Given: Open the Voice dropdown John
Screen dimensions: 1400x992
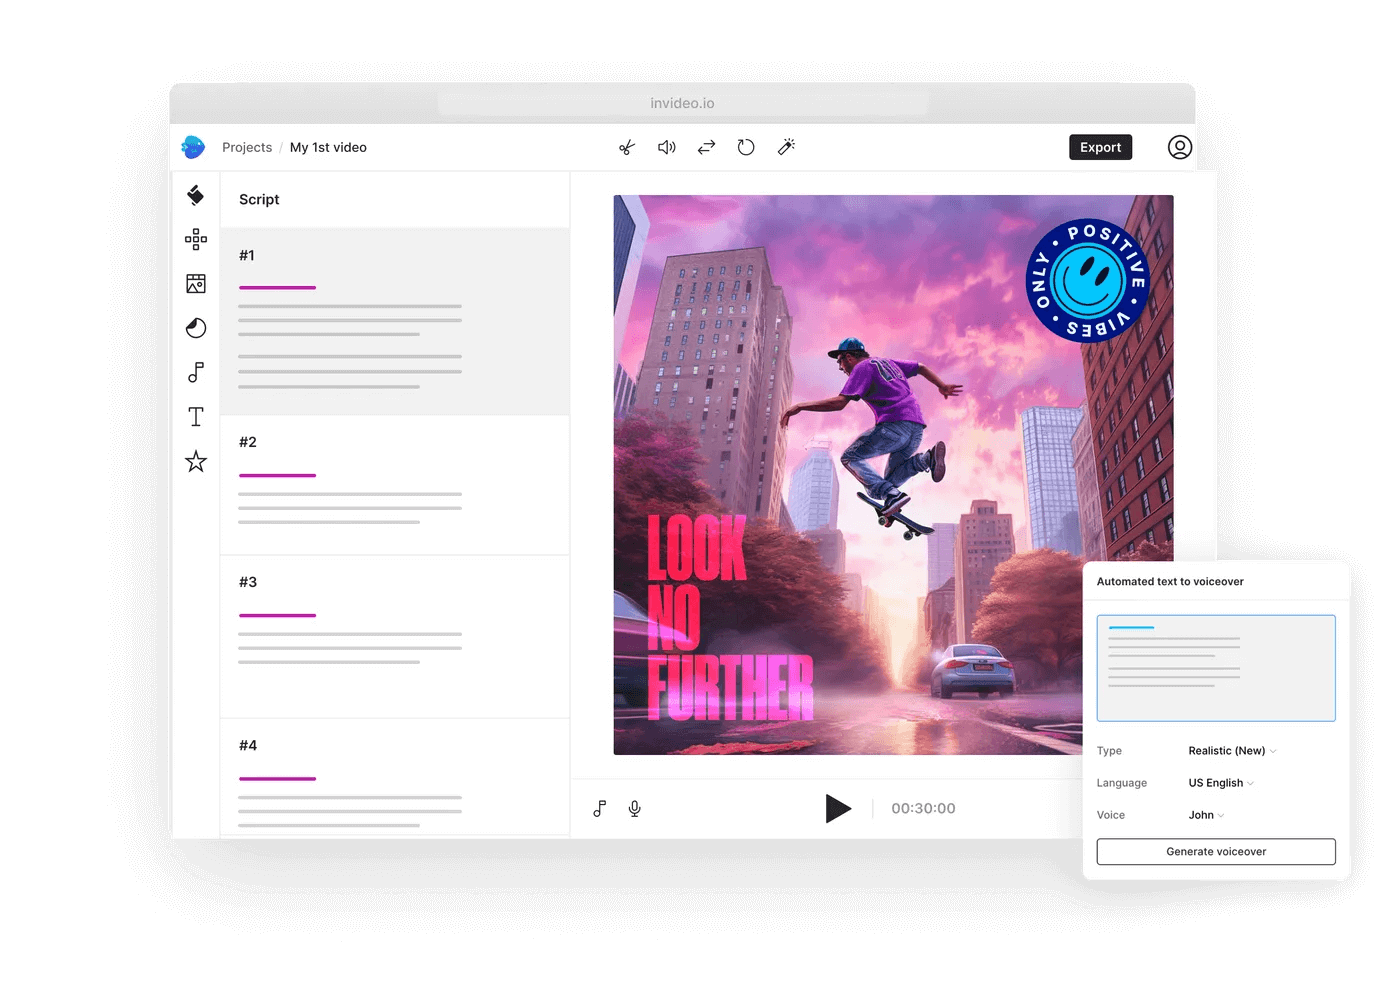Looking at the screenshot, I should pos(1206,815).
